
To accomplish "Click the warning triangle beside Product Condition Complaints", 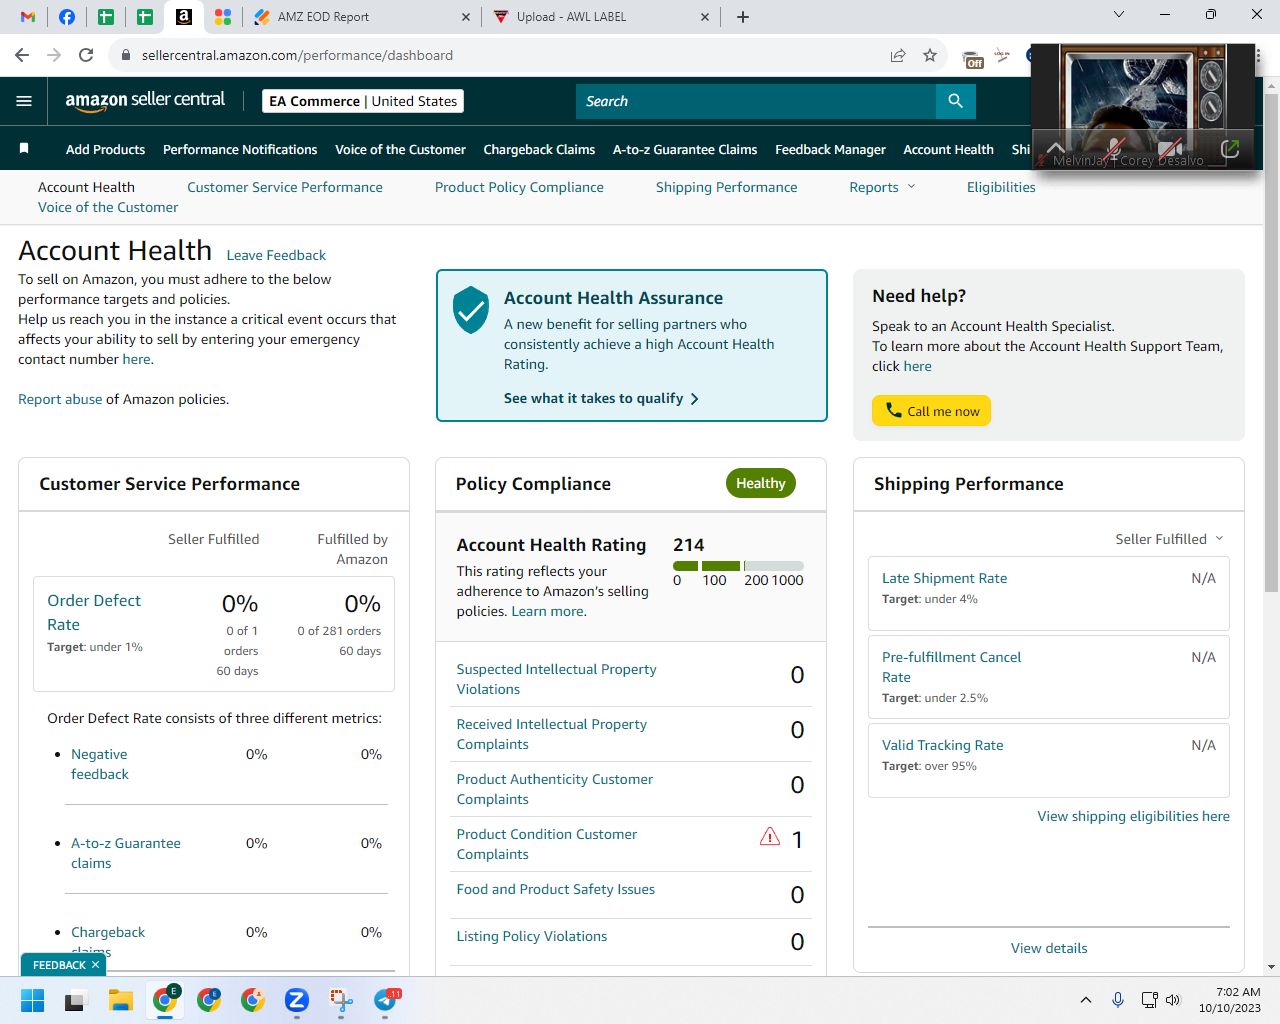I will click(x=770, y=836).
